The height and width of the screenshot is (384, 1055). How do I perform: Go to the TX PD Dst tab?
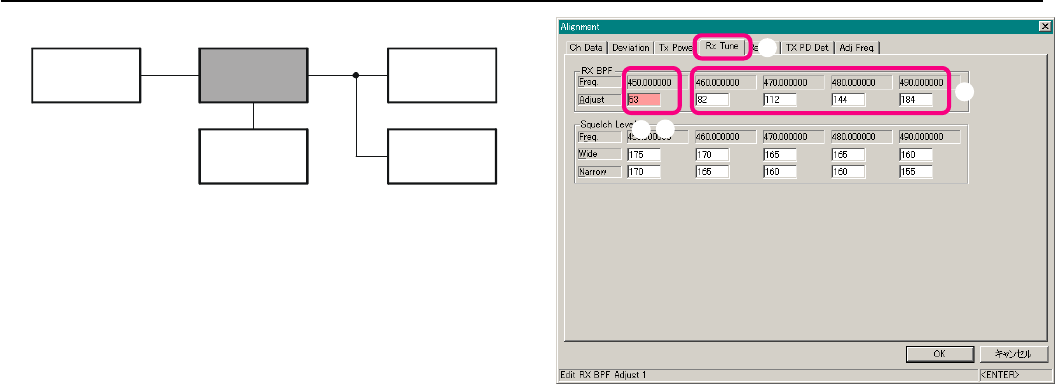point(807,48)
